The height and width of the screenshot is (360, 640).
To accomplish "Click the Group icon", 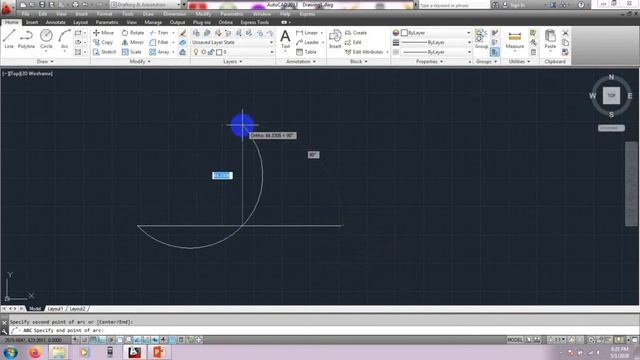I will 481,39.
